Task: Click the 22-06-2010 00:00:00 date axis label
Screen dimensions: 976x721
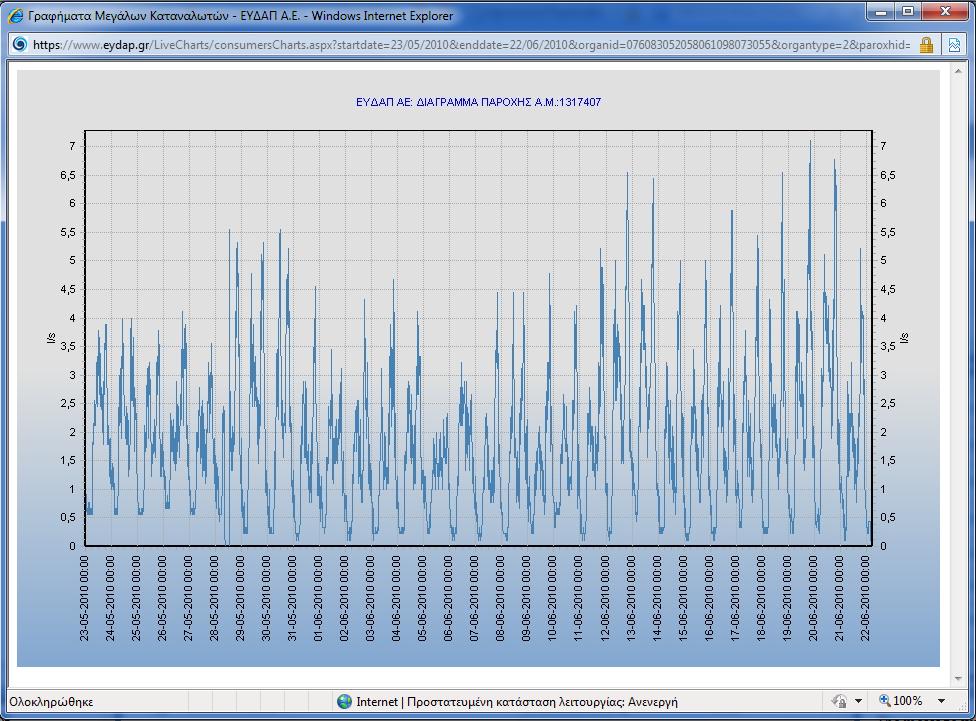Action: tap(865, 598)
